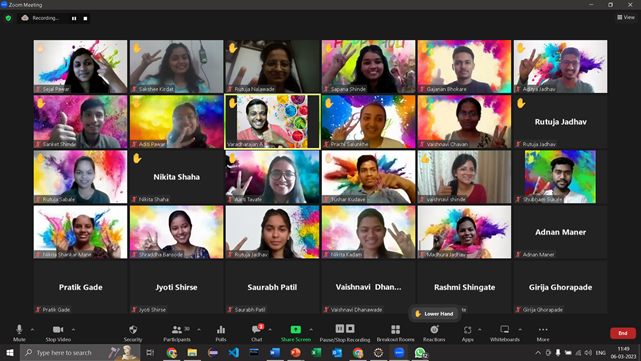
Task: End the meeting
Action: pyautogui.click(x=623, y=333)
